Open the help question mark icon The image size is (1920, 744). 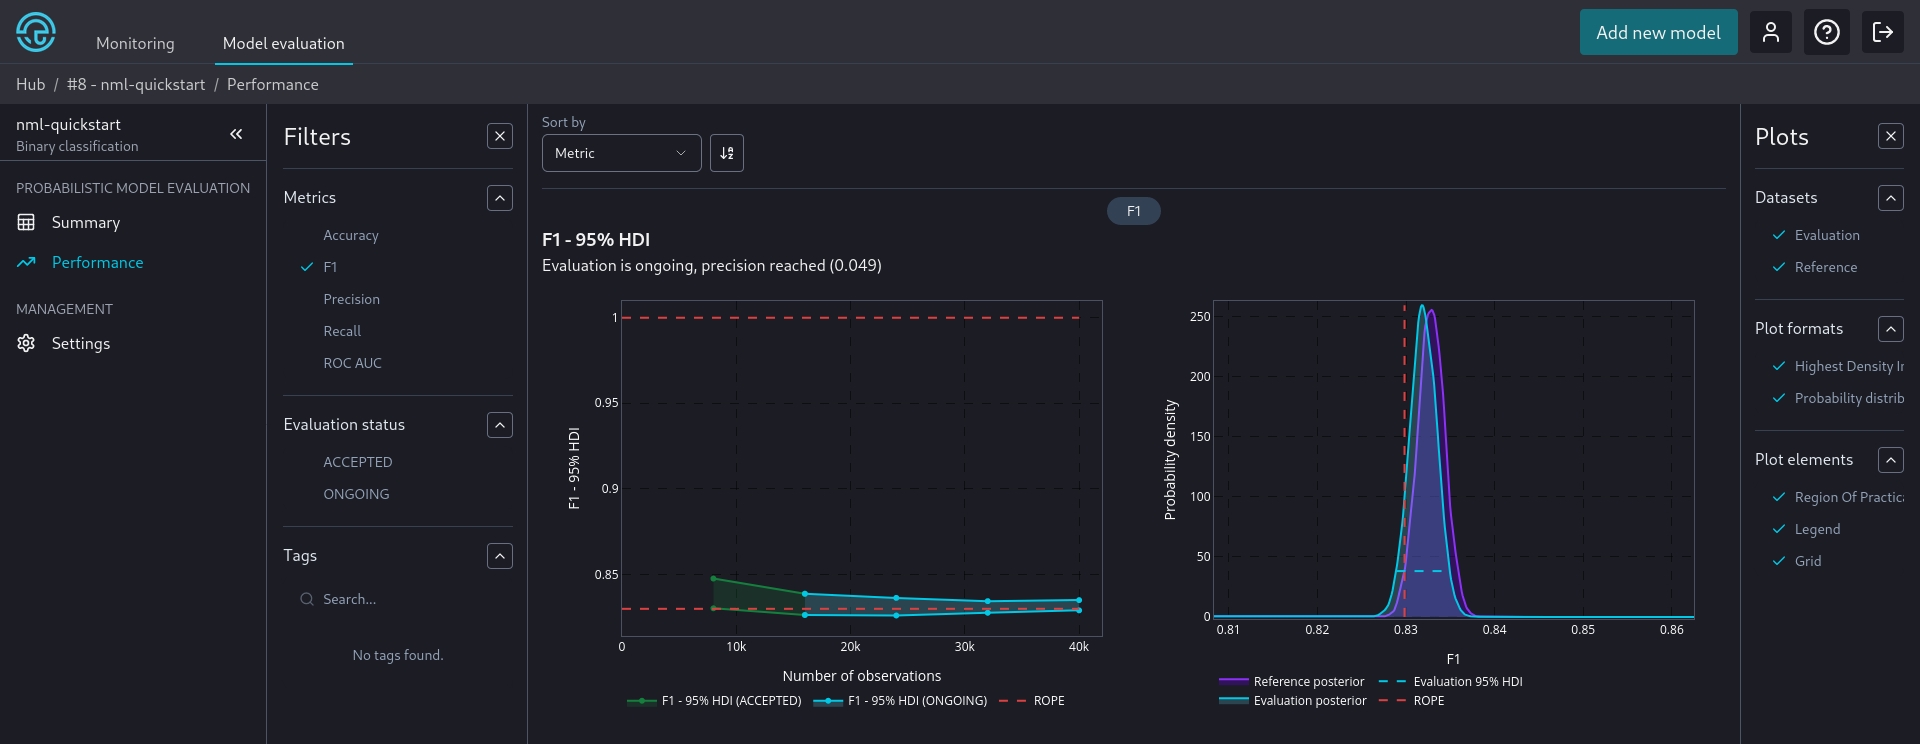pyautogui.click(x=1826, y=32)
